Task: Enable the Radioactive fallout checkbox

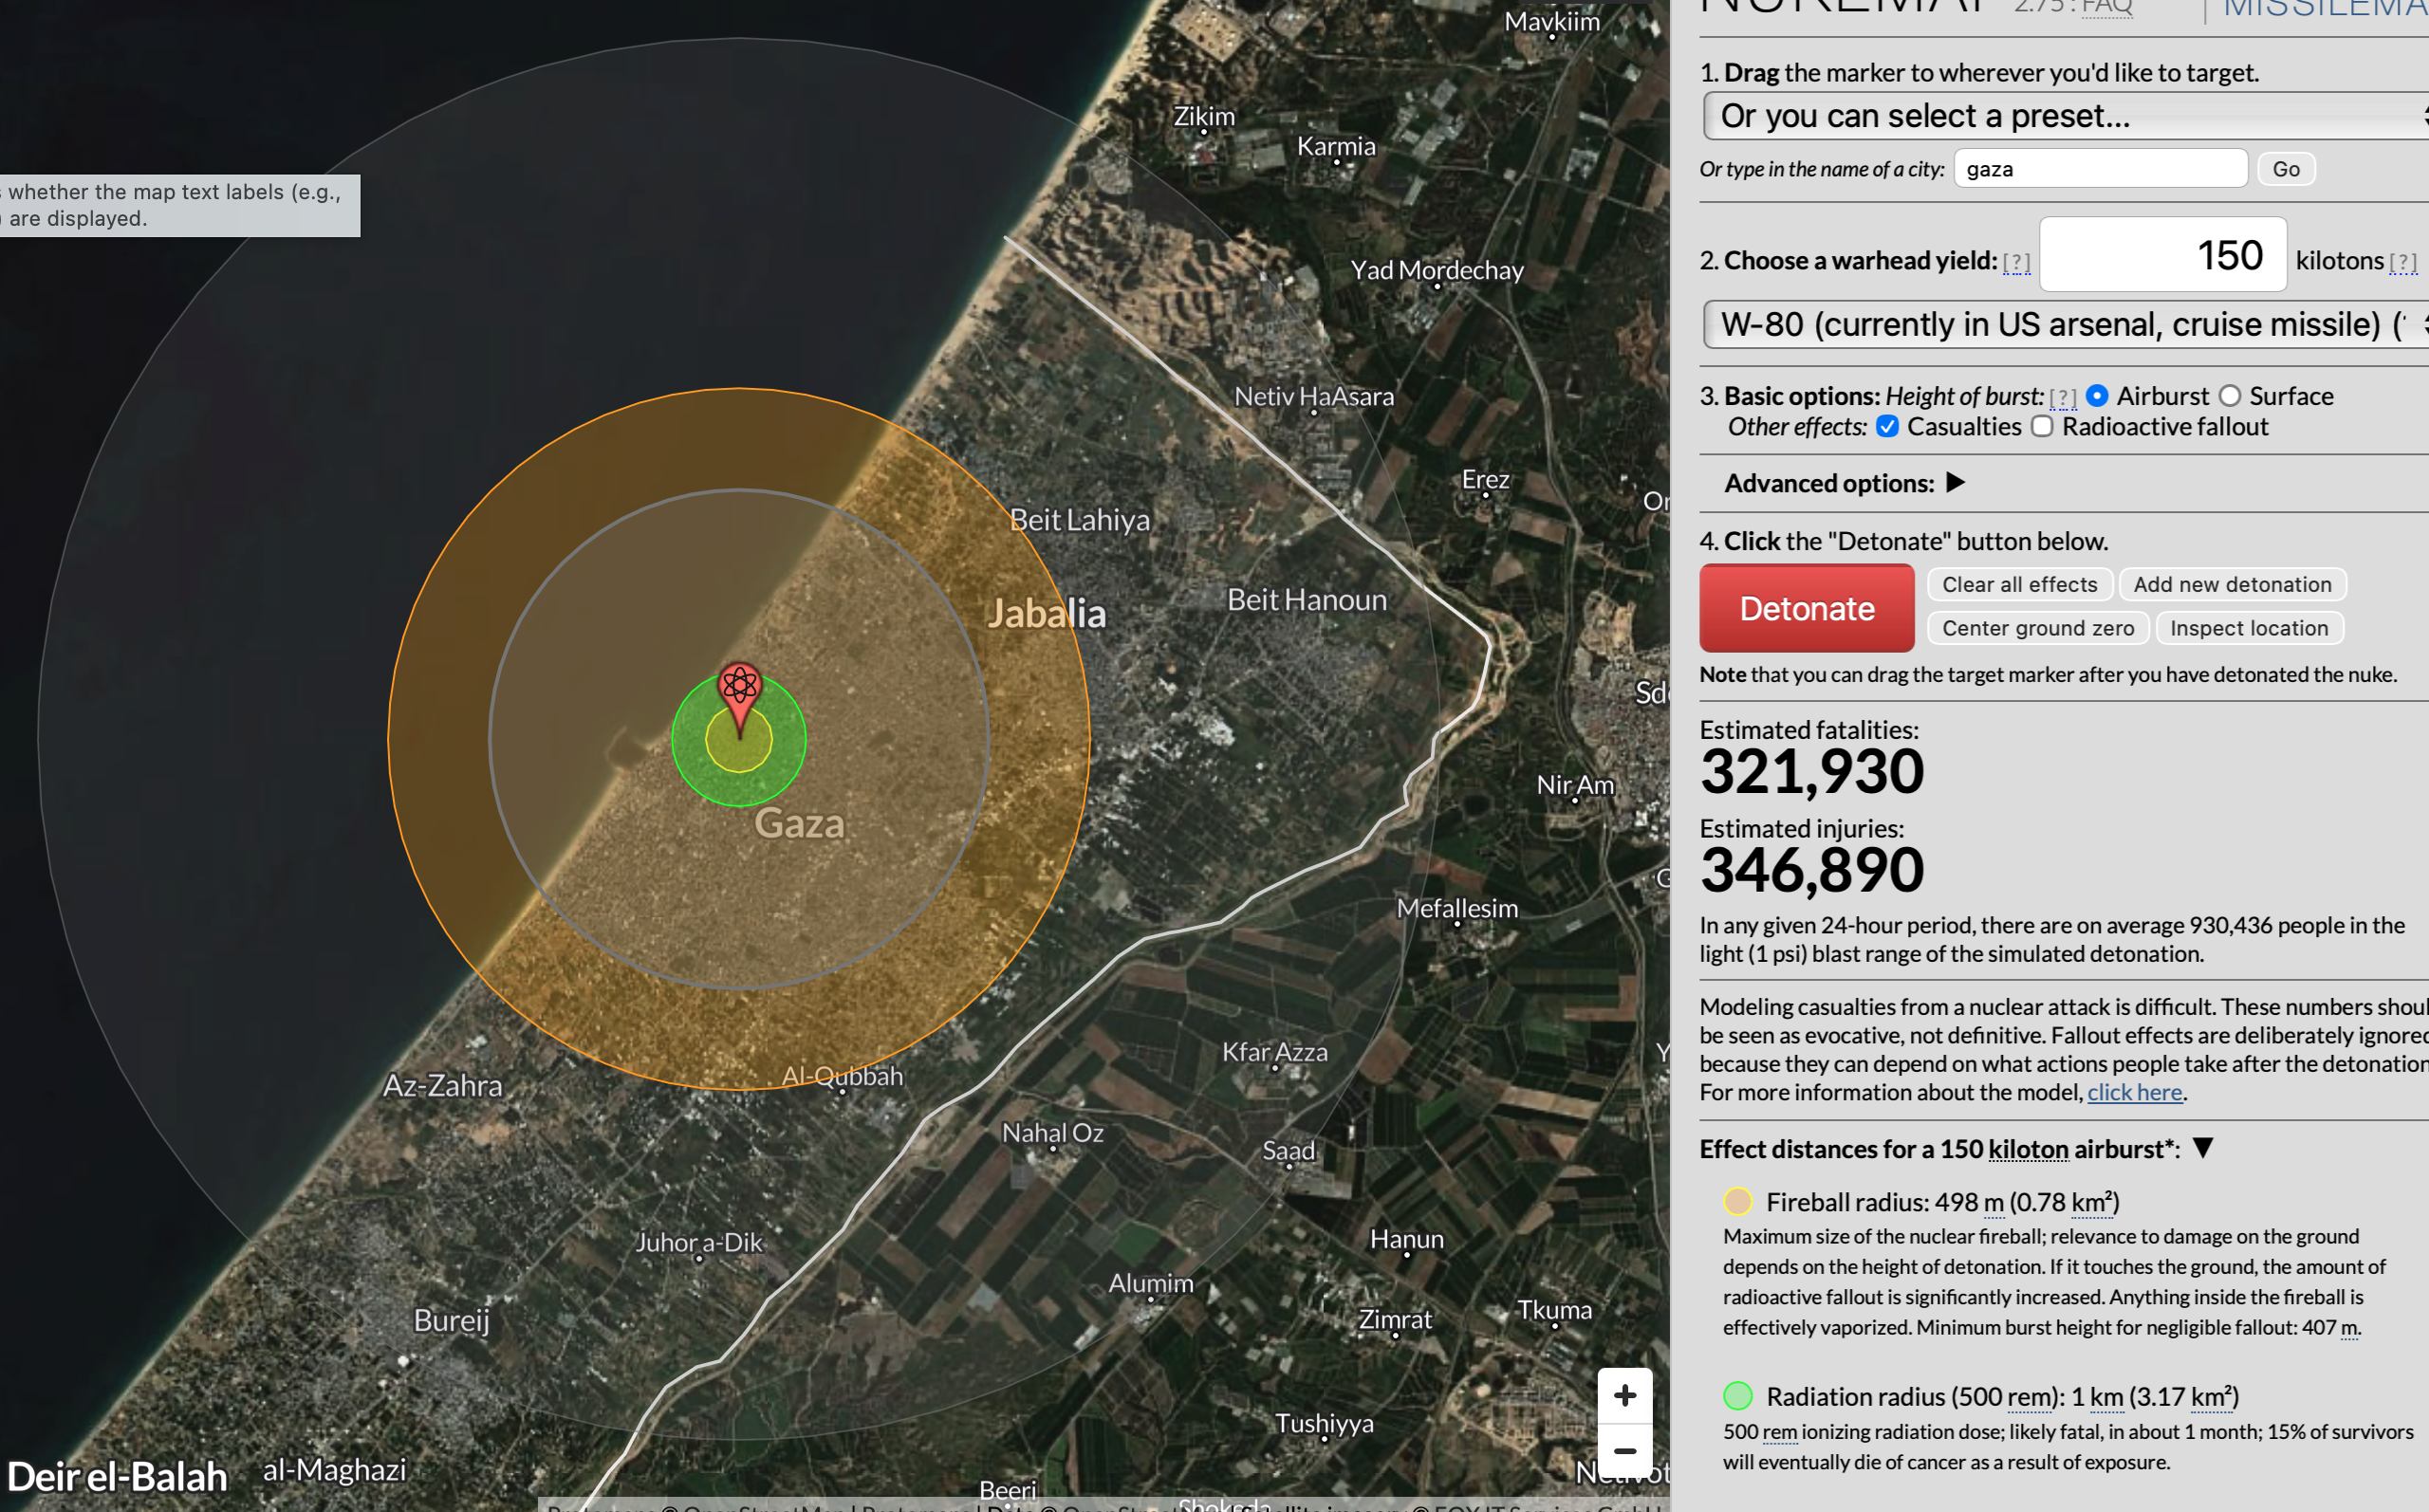Action: 2042,427
